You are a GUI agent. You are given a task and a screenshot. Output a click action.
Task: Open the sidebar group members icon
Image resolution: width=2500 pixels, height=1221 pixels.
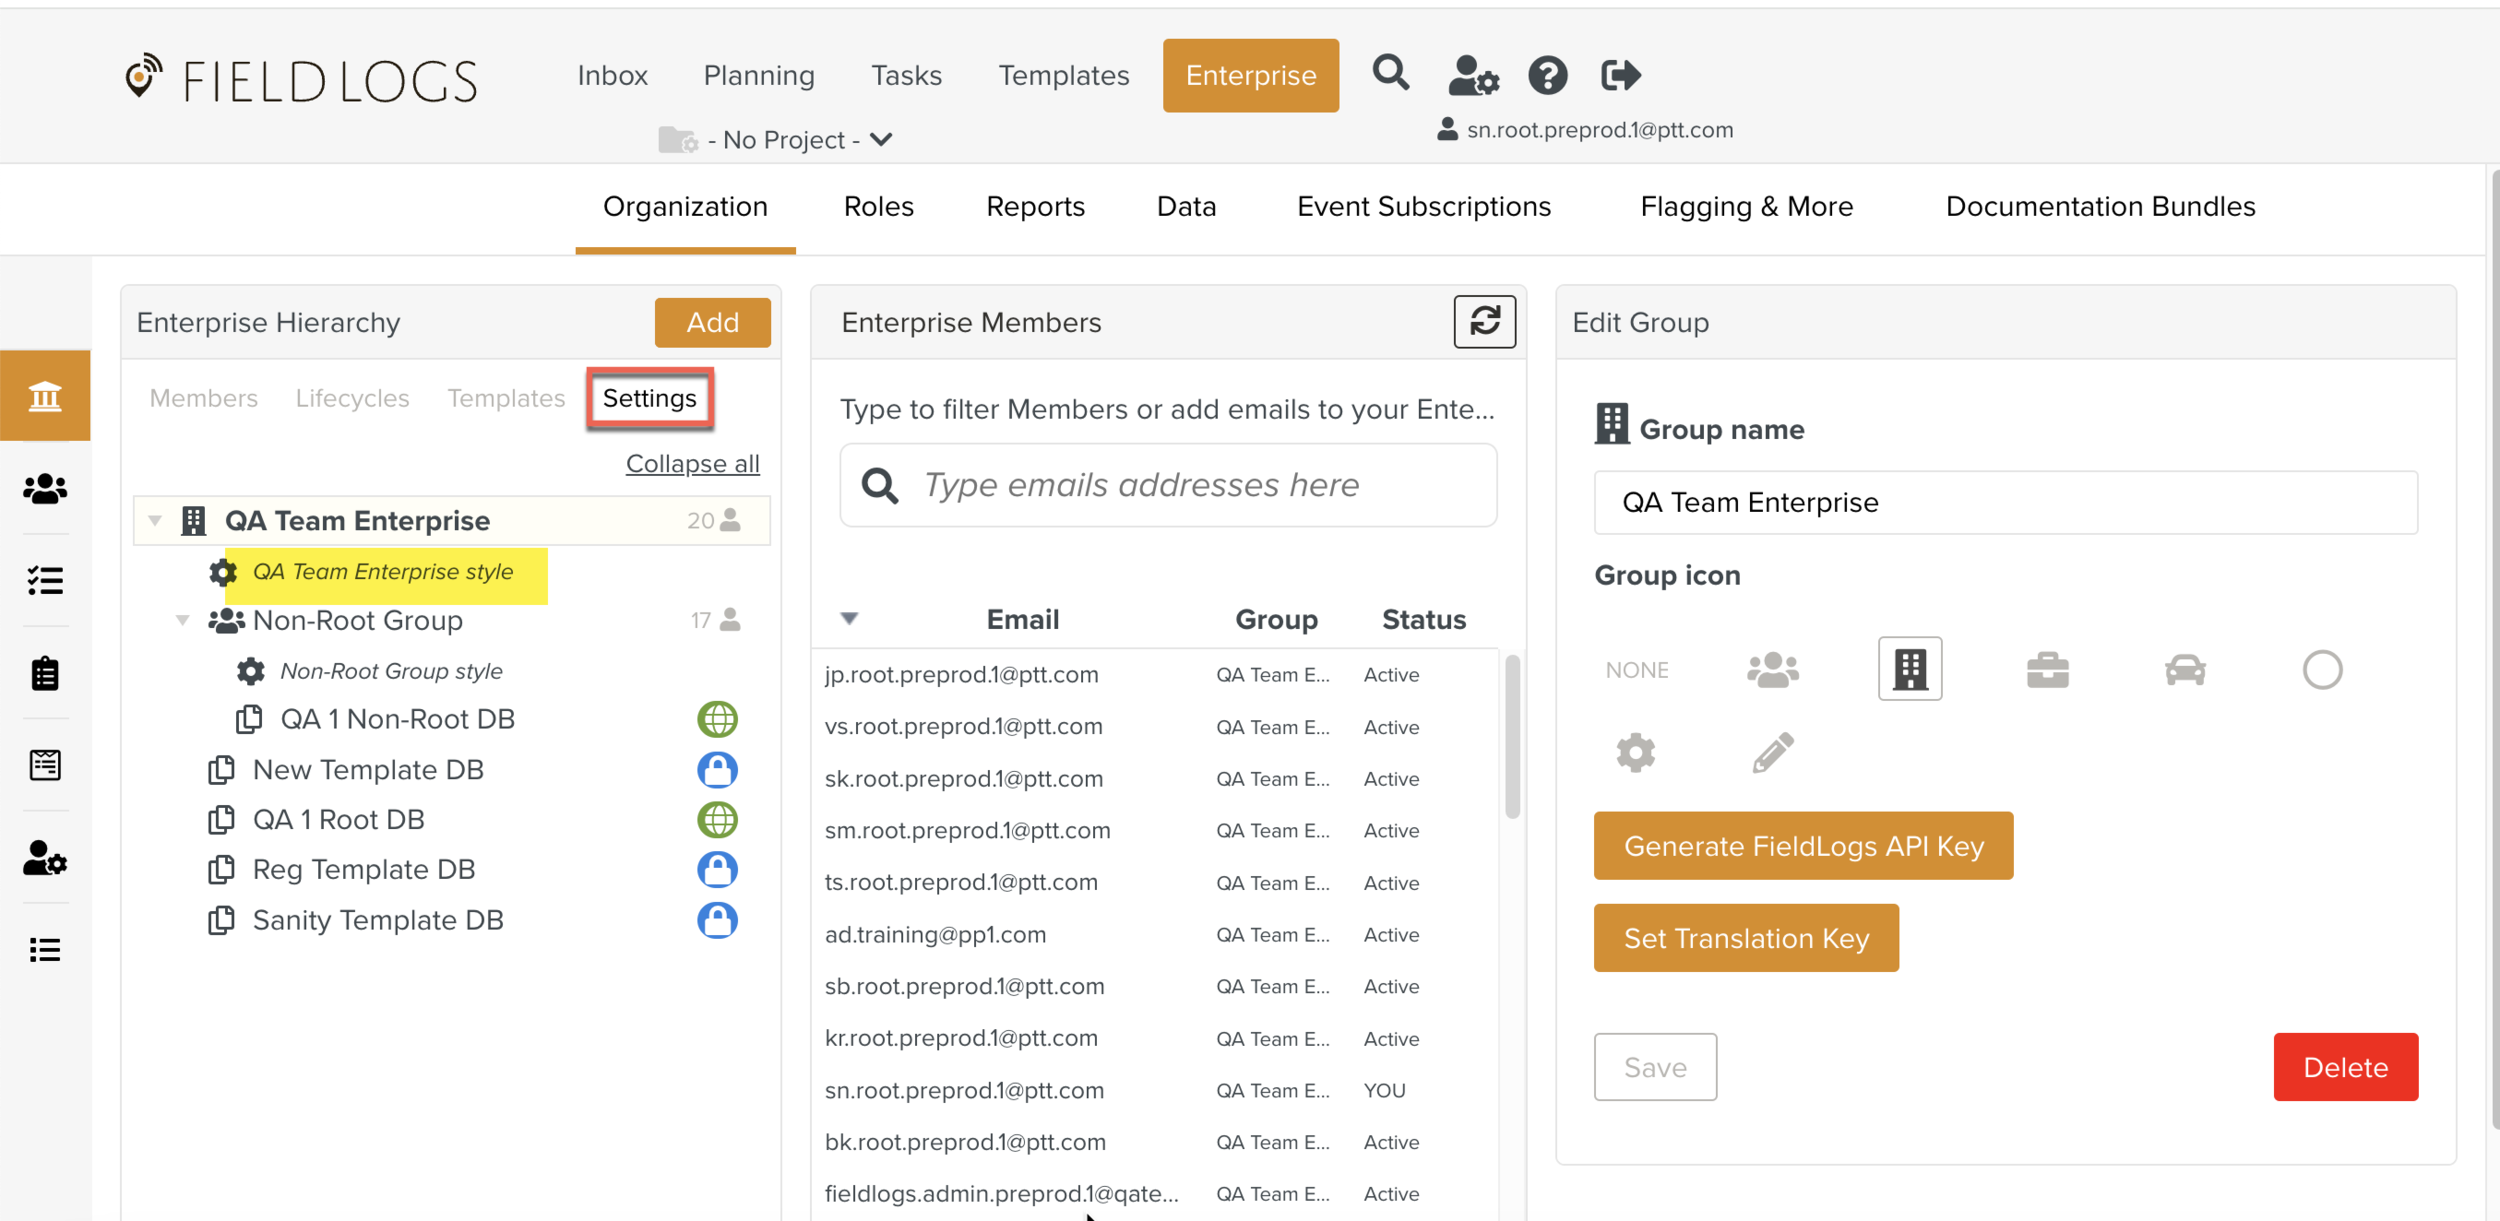[x=45, y=488]
